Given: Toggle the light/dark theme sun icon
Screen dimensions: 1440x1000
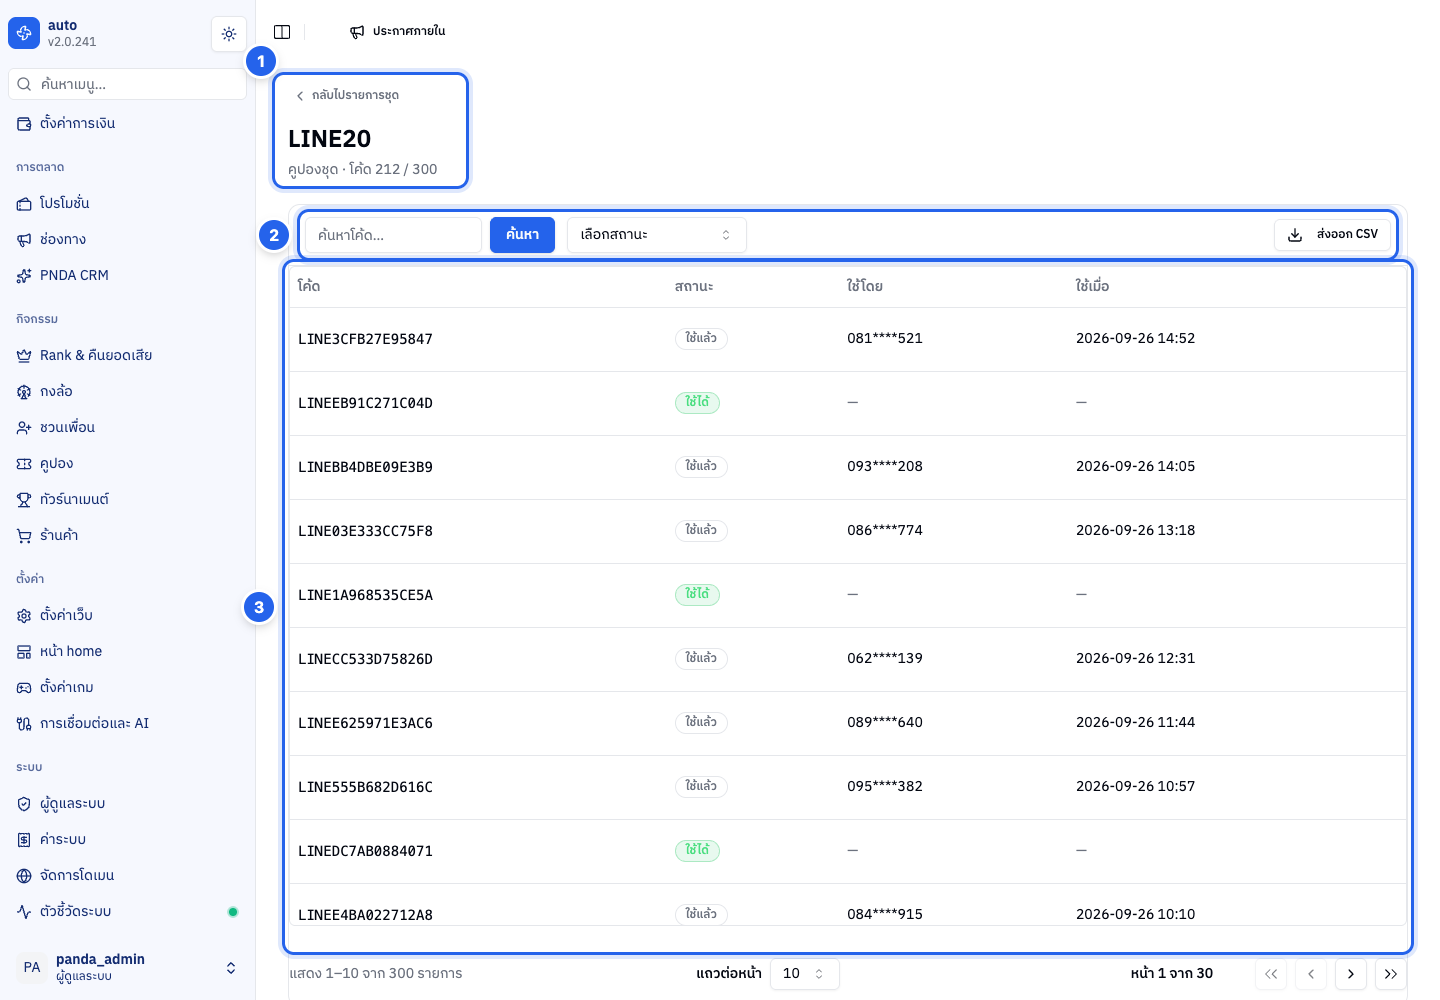Looking at the screenshot, I should click(229, 34).
